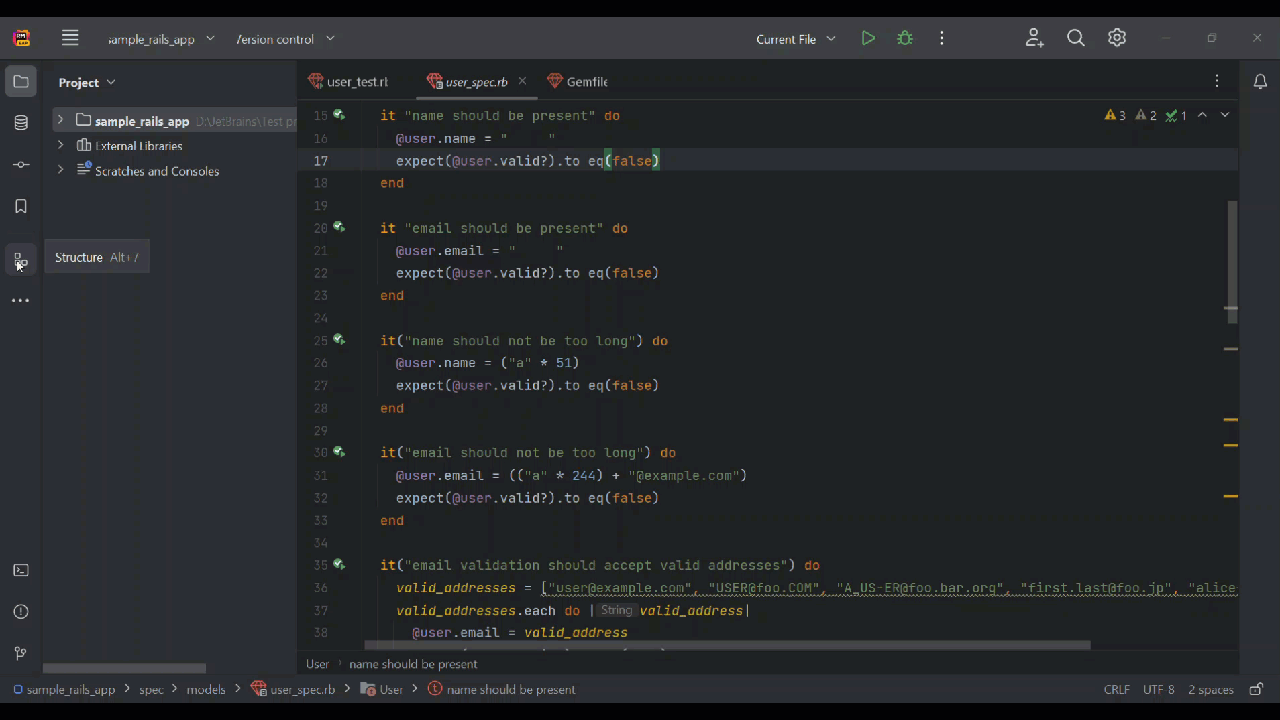Image resolution: width=1280 pixels, height=720 pixels.
Task: Open sample_rails_app project dropdown
Action: pos(161,39)
